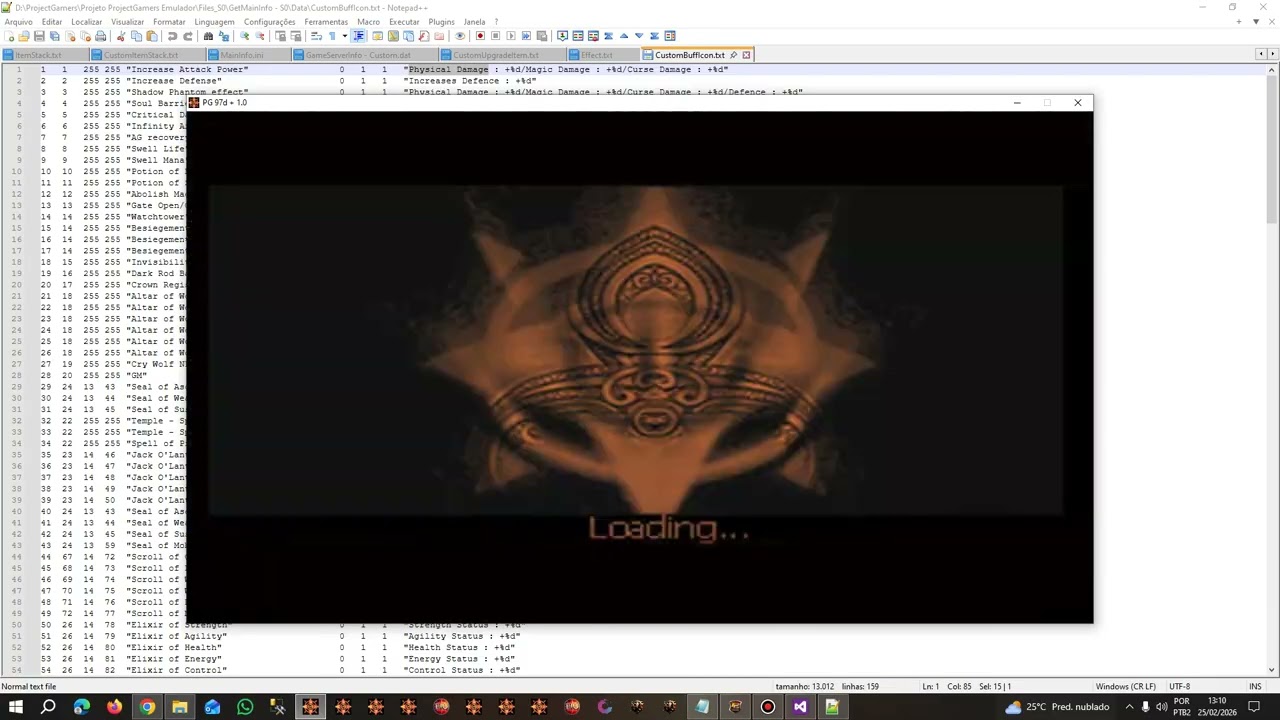Click the tab bar scroll-left arrow
Screen dimensions: 1280x720
[1259, 54]
